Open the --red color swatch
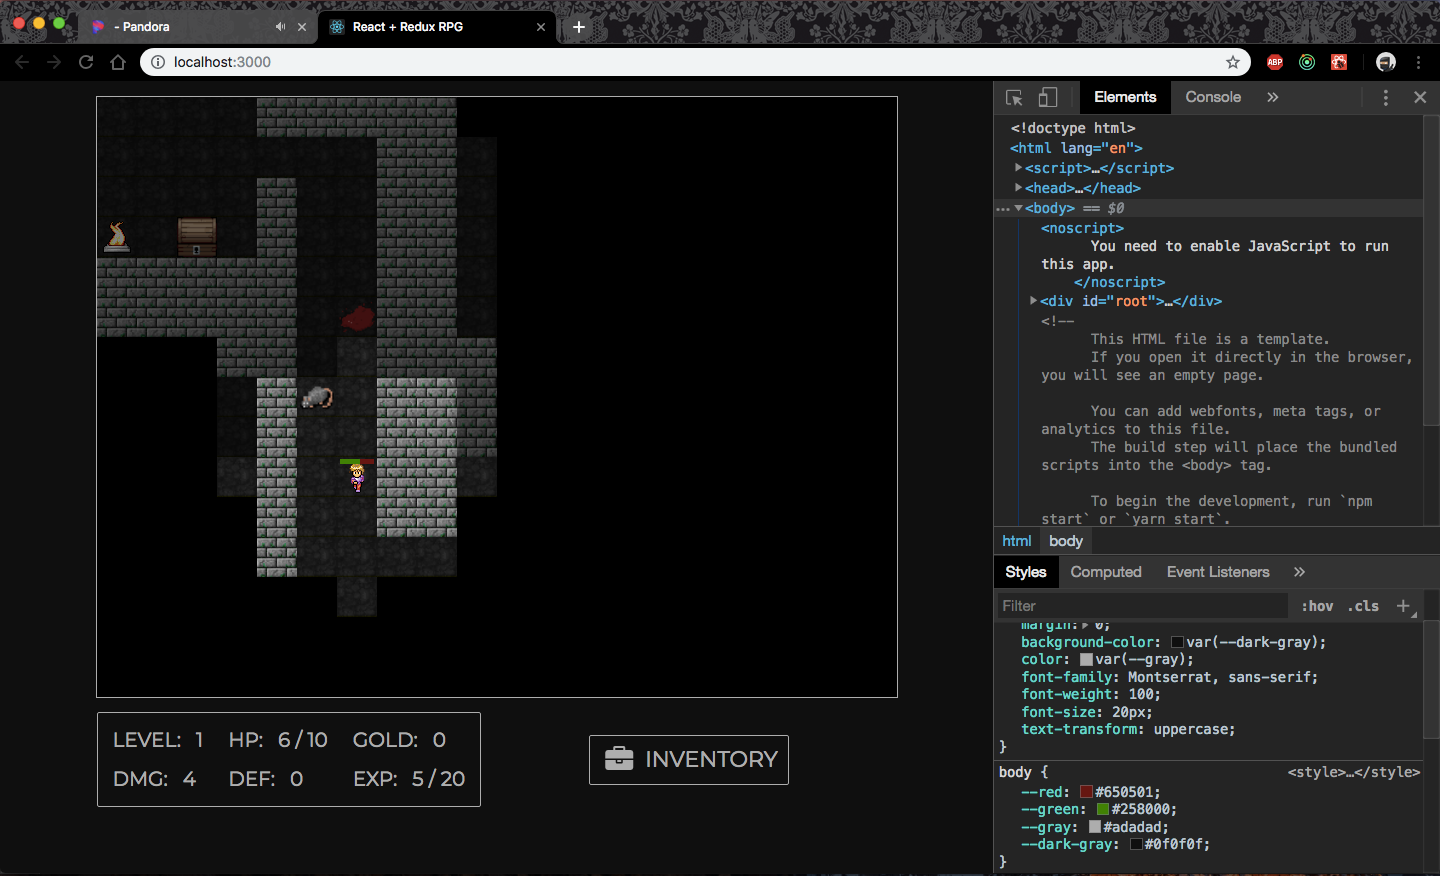 pyautogui.click(x=1086, y=792)
